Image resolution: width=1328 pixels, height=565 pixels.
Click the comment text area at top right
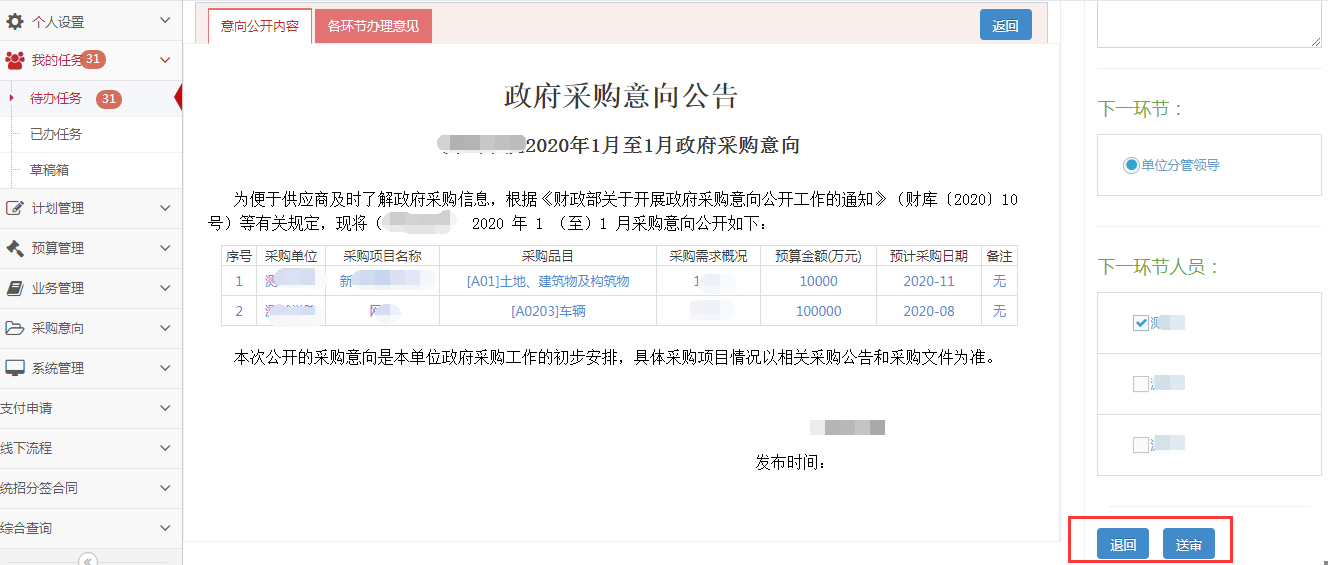click(1208, 24)
